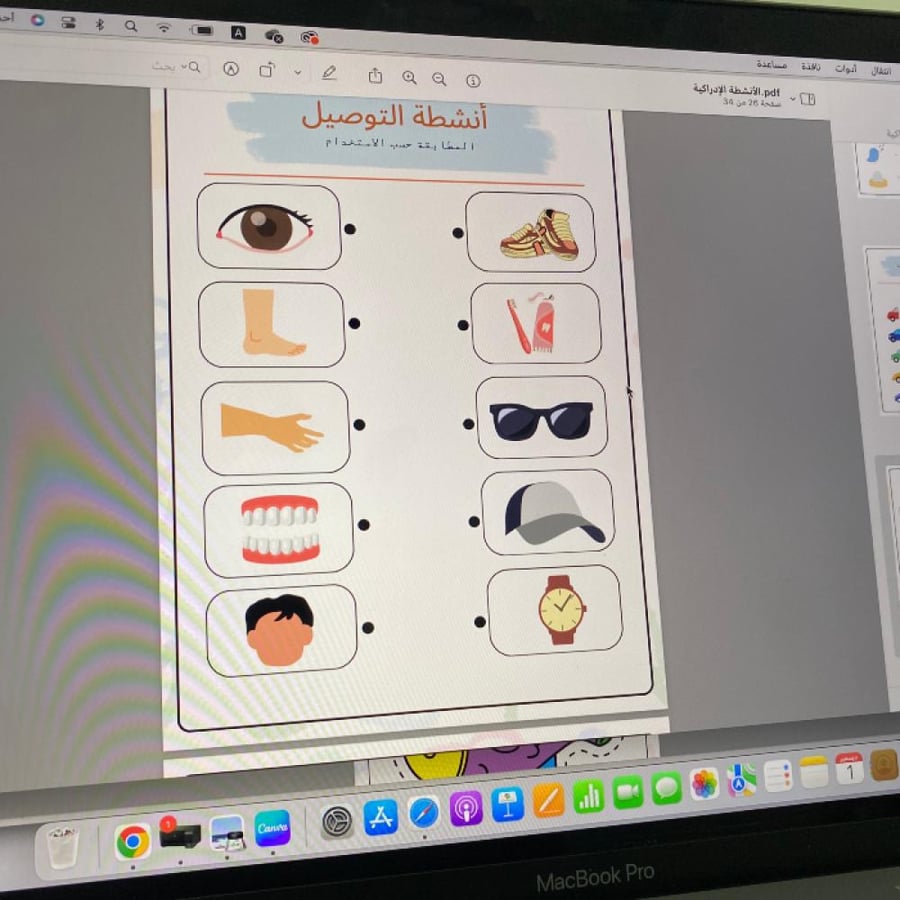Click the Wi-Fi status icon
The height and width of the screenshot is (900, 900).
coord(164,28)
